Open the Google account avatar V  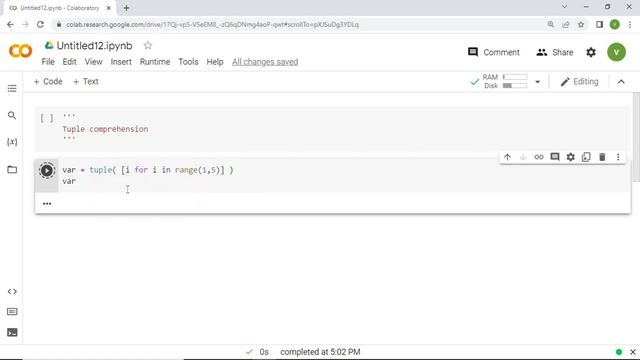[616, 52]
